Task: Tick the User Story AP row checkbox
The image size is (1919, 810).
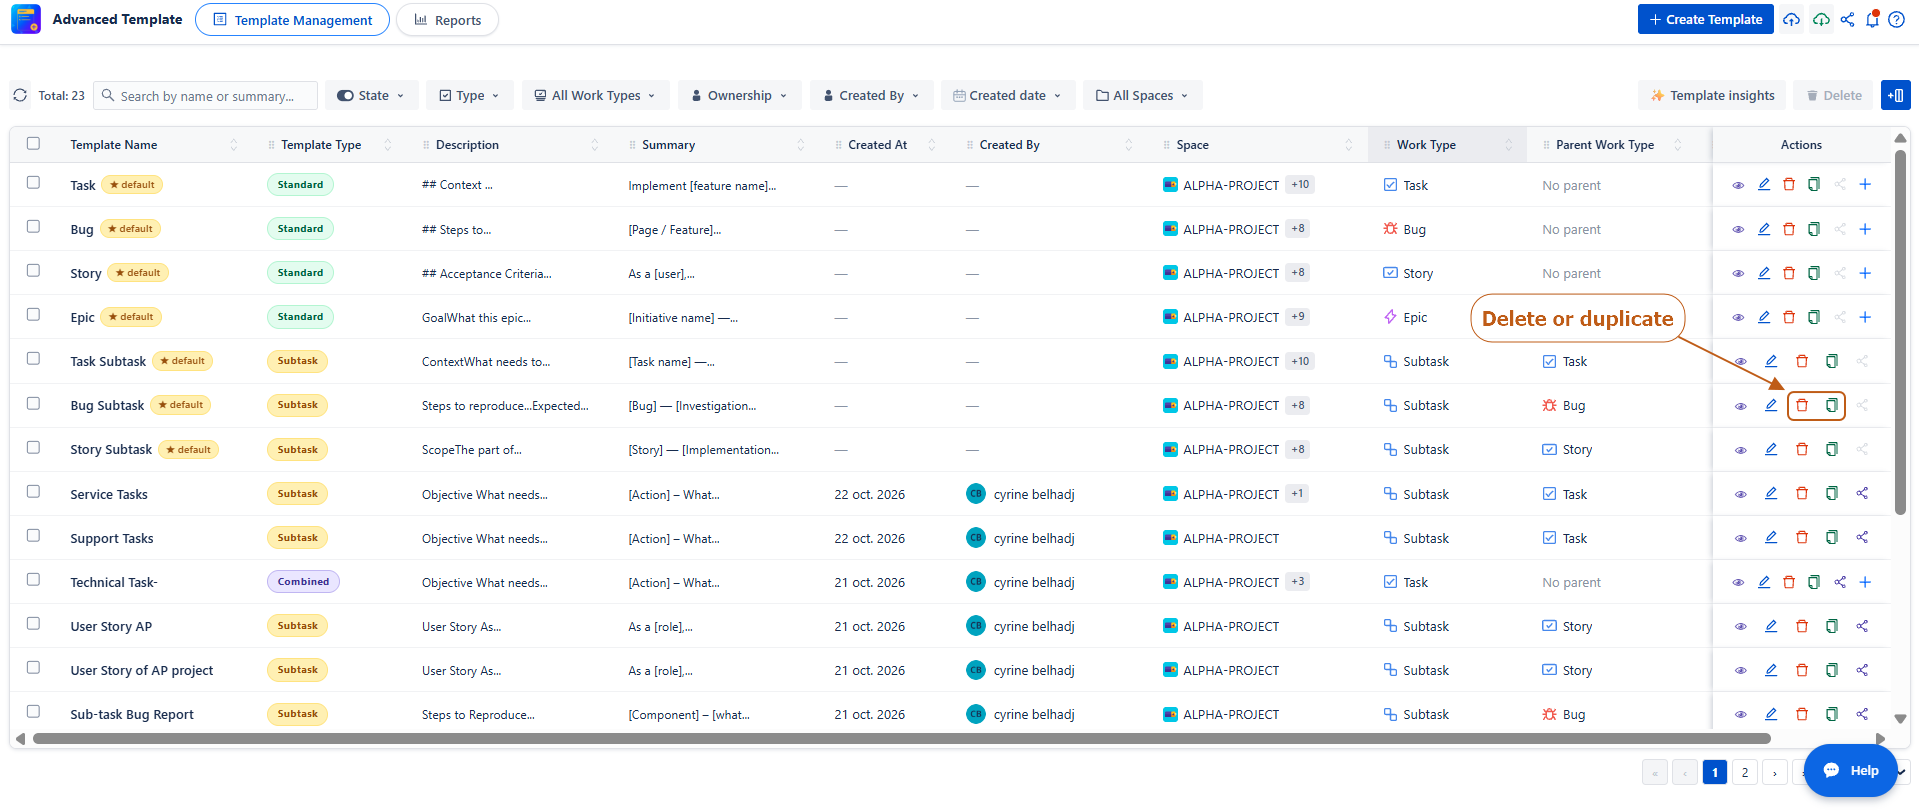Action: 33,624
